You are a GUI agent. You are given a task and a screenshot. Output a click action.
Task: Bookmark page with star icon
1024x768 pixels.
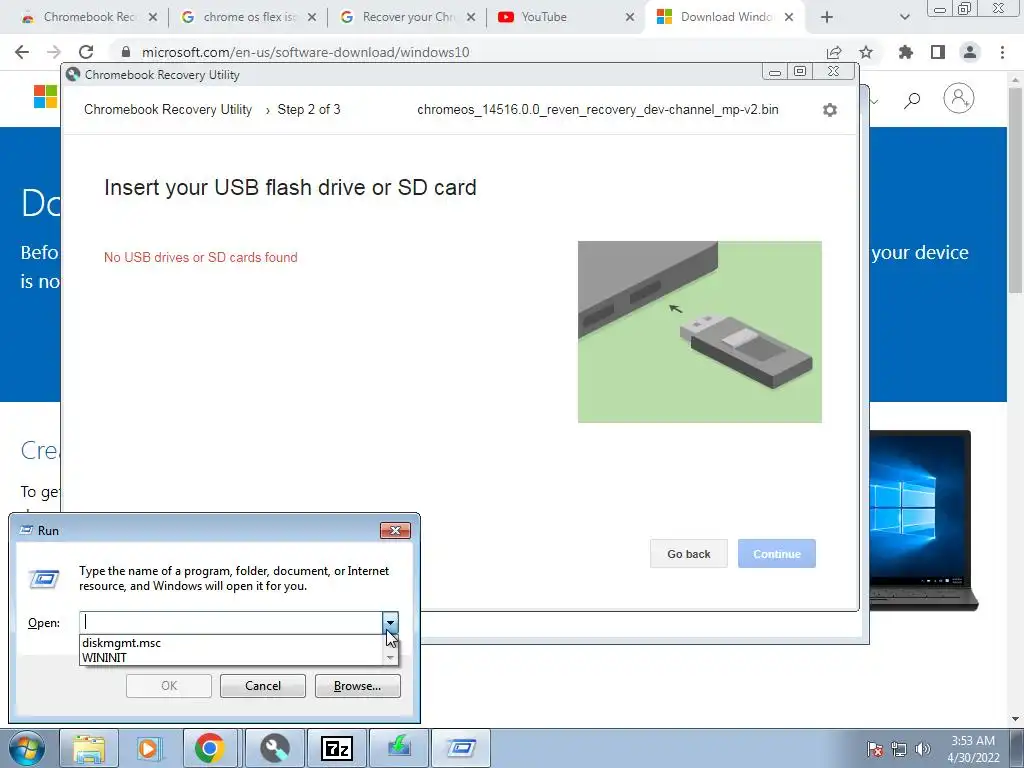point(866,52)
